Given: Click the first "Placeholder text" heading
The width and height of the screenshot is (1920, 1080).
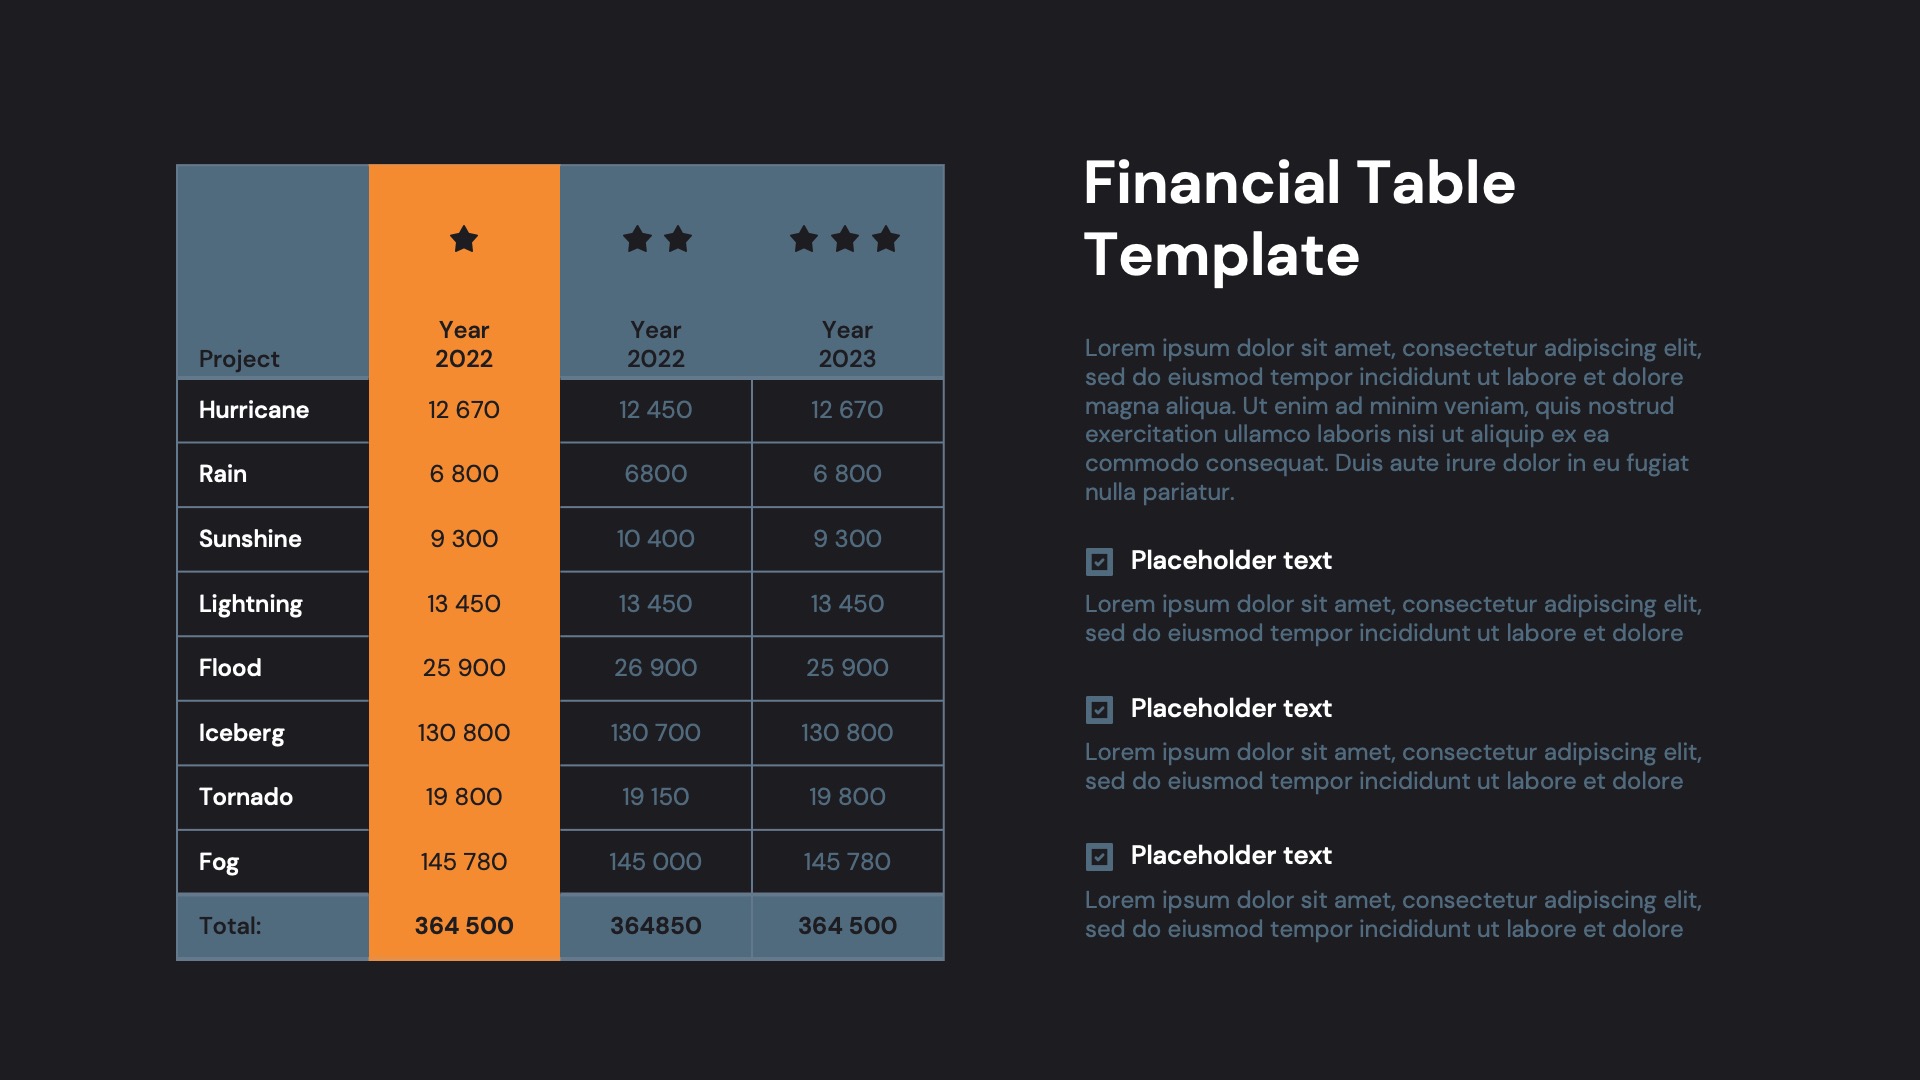Looking at the screenshot, I should (x=1231, y=560).
